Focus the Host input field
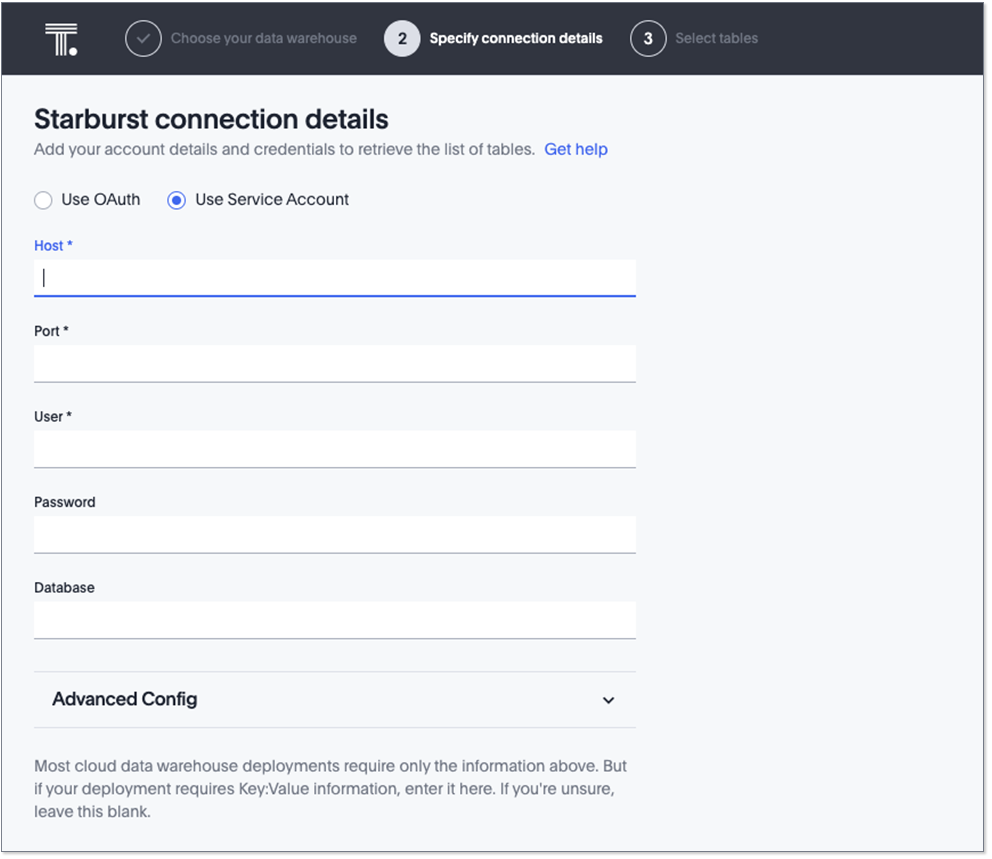Screen dimensions: 992x859 point(335,278)
